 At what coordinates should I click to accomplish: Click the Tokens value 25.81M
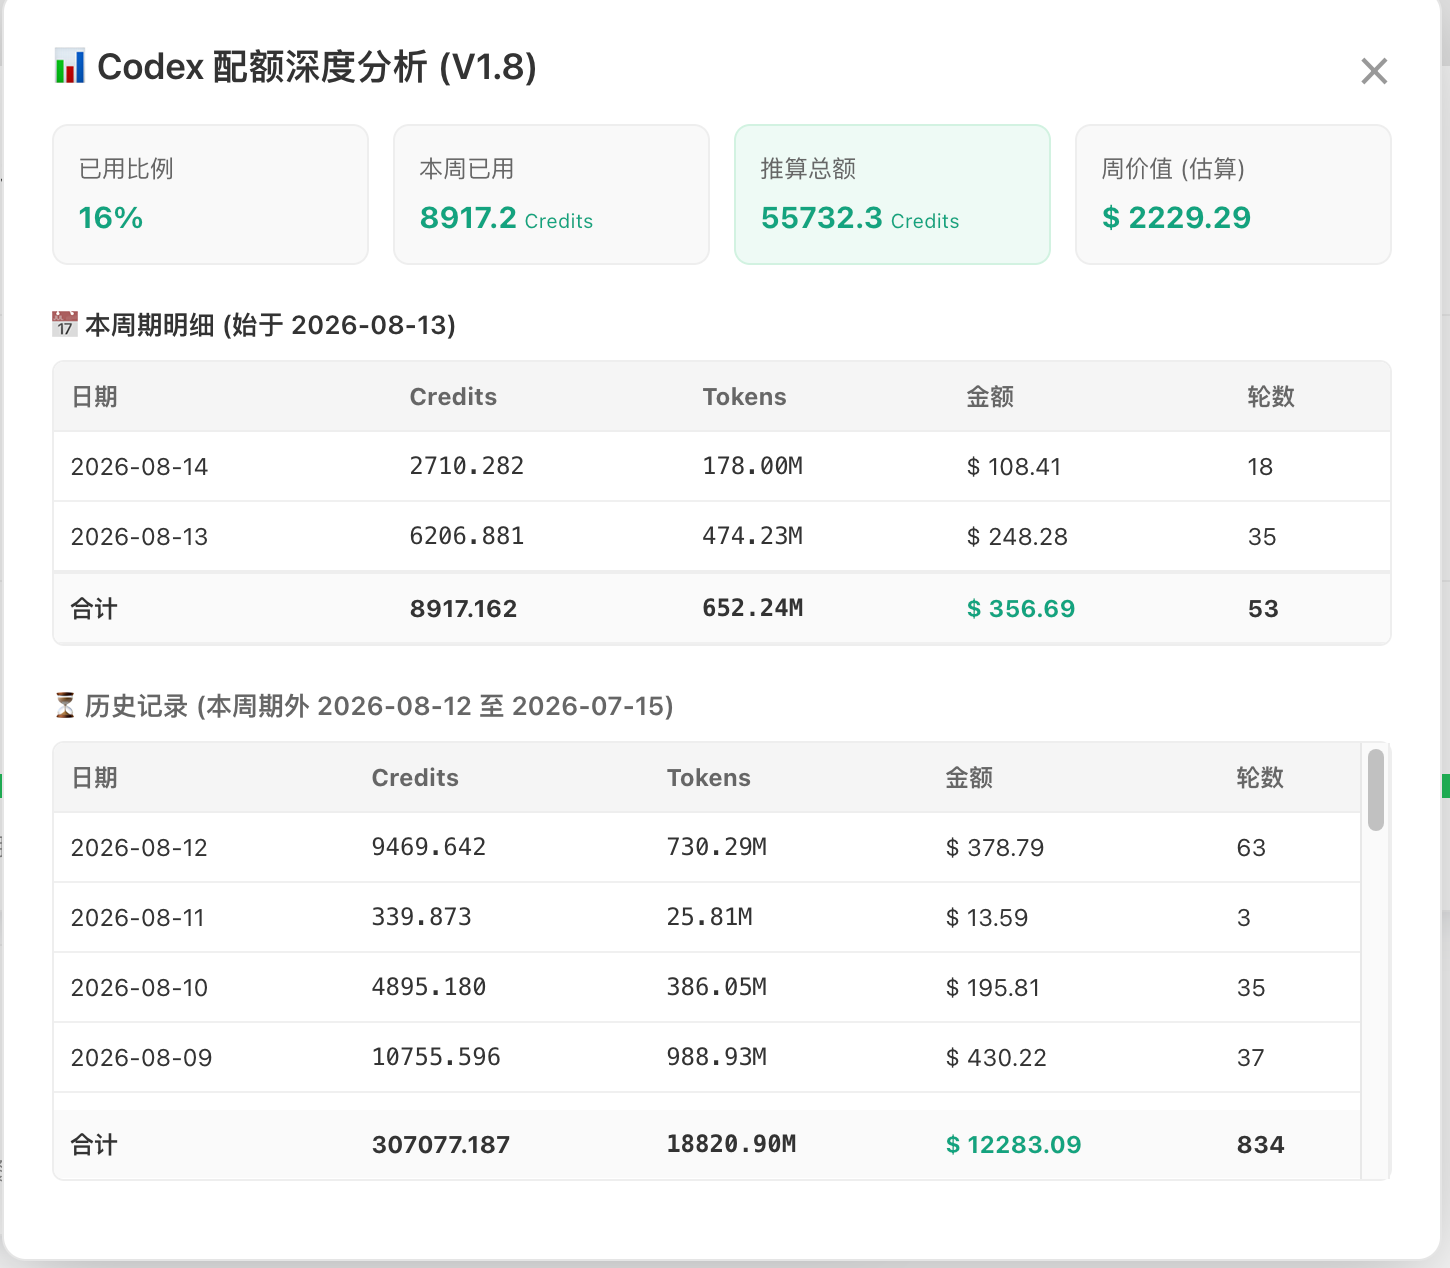(x=709, y=917)
